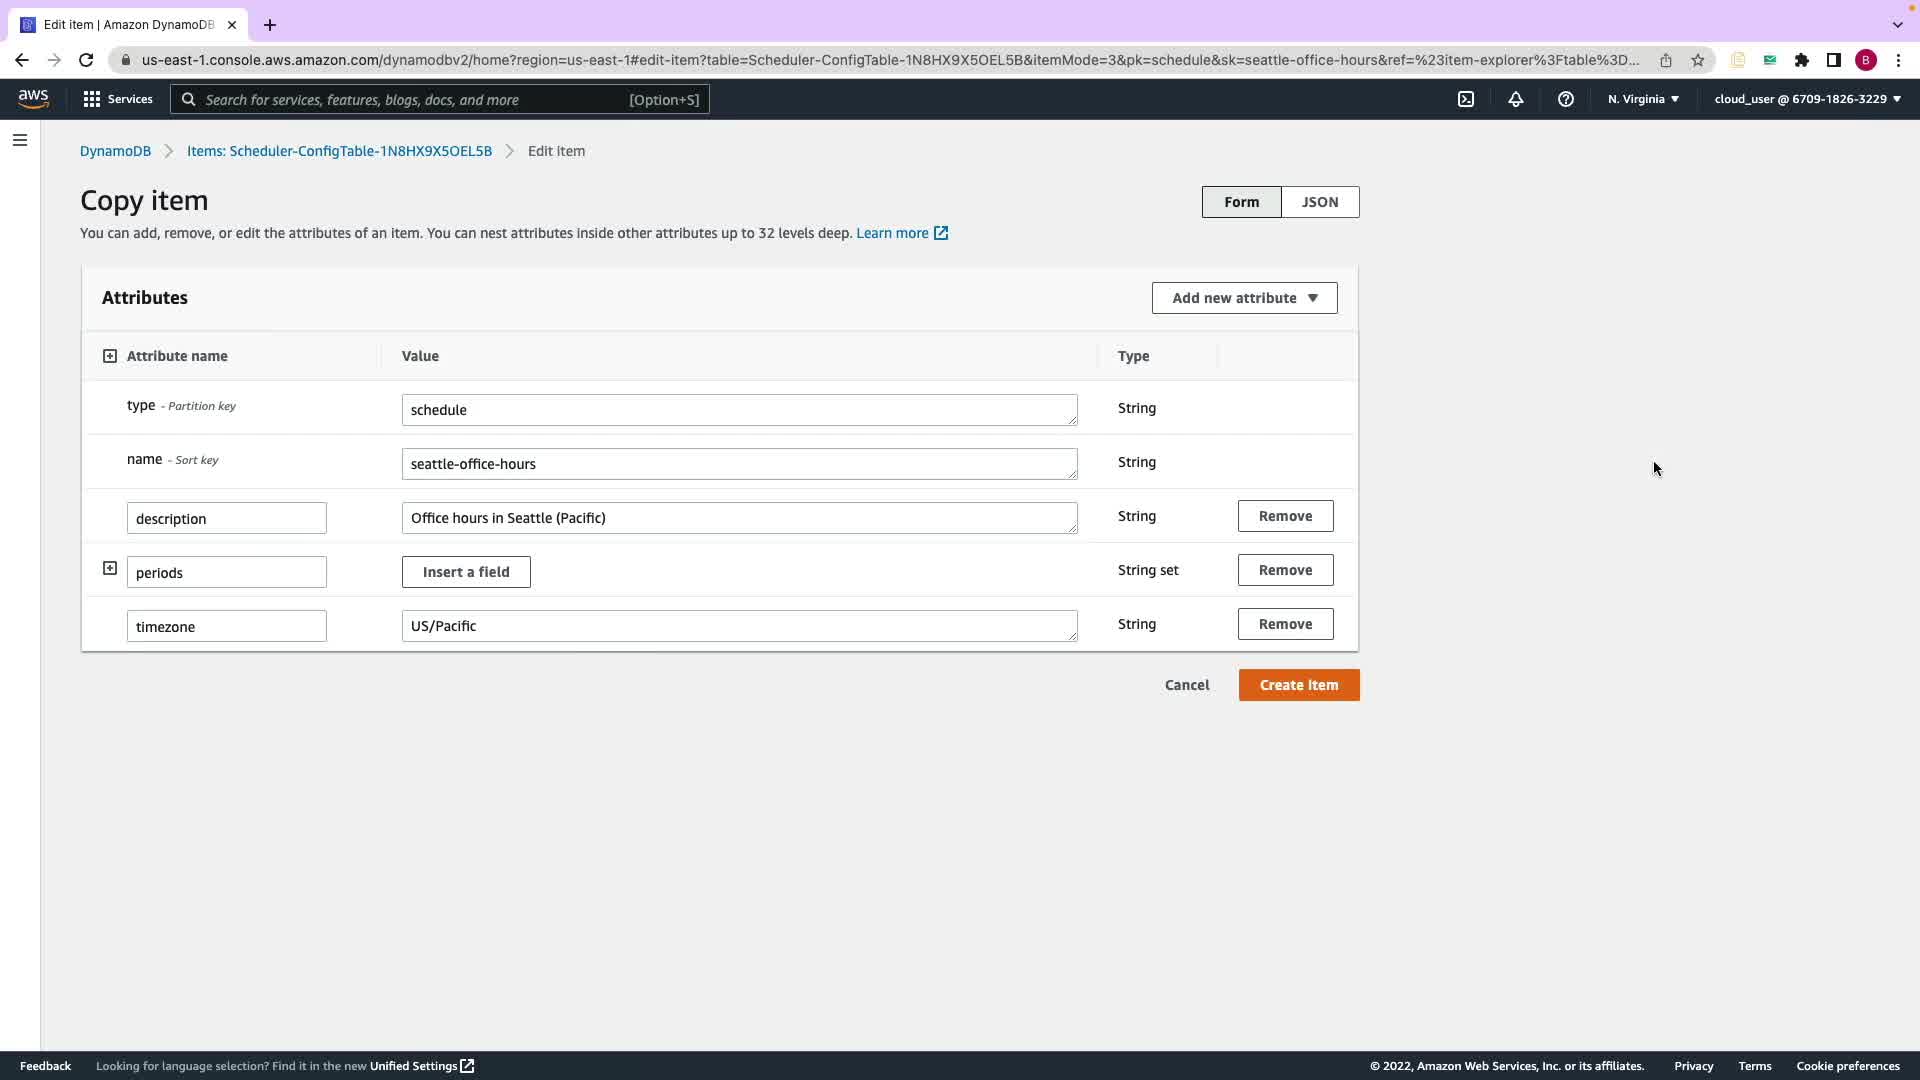Click the help question mark icon
Screen dimensions: 1920x1080
click(x=1566, y=99)
